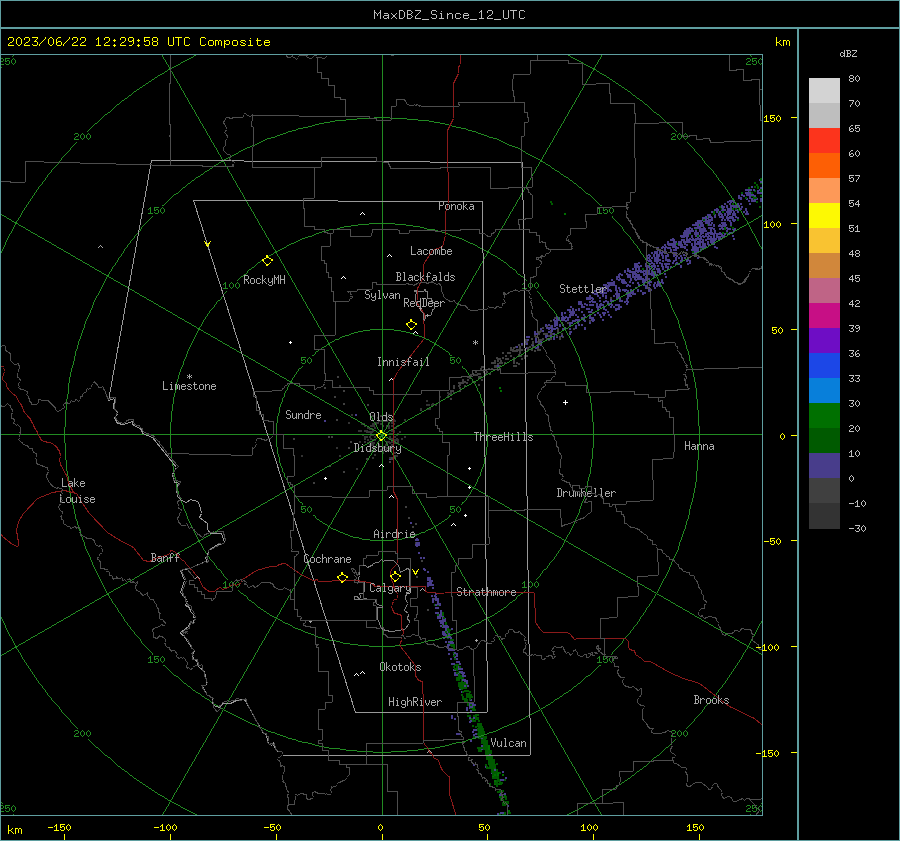Click the Vulcan label
900x841 pixels.
point(509,743)
